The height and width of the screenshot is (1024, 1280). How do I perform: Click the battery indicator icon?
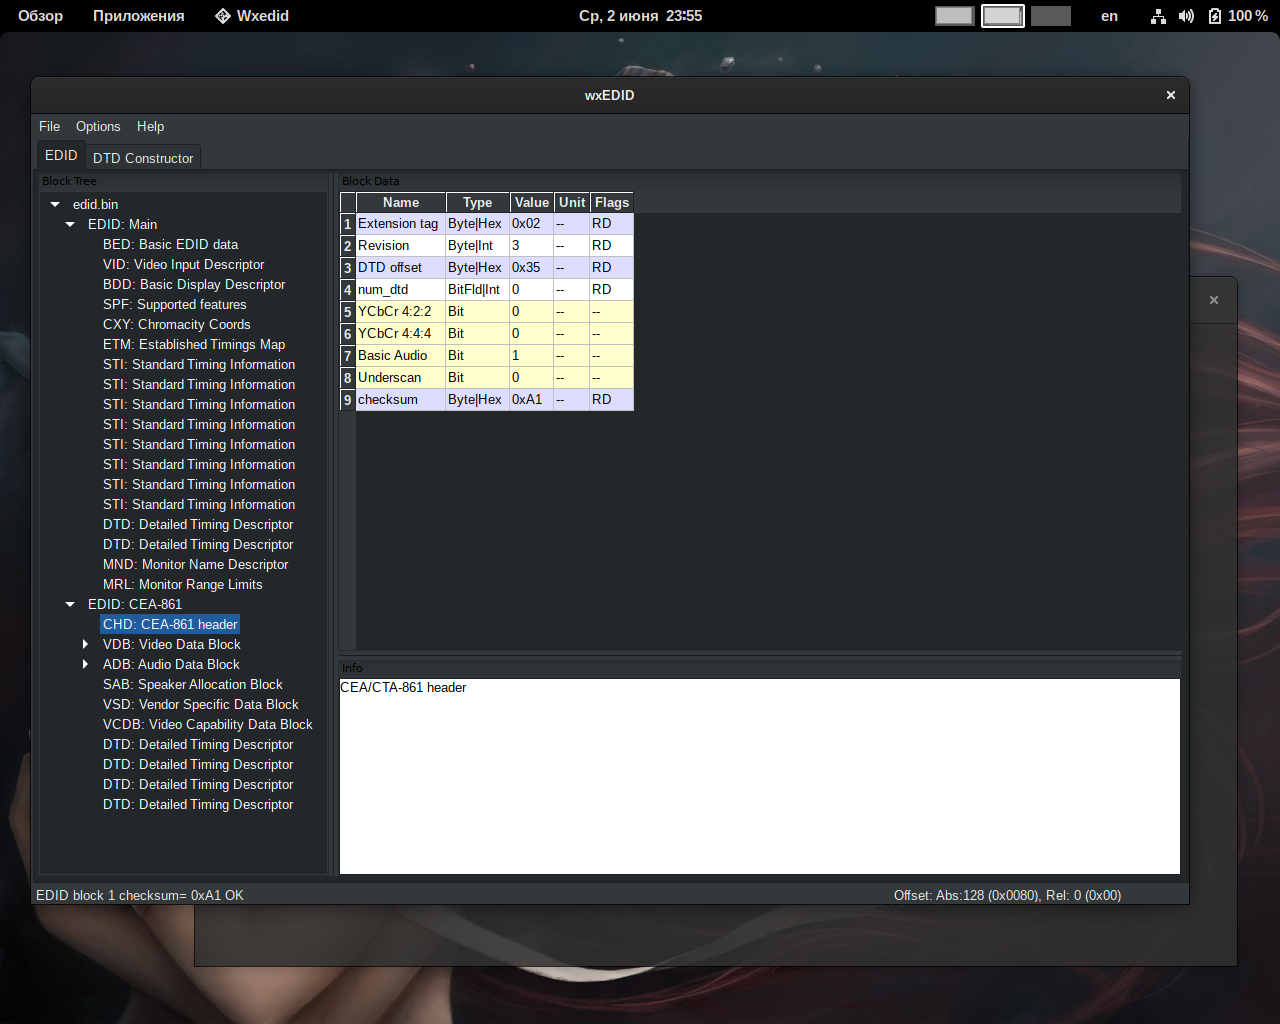pos(1215,16)
